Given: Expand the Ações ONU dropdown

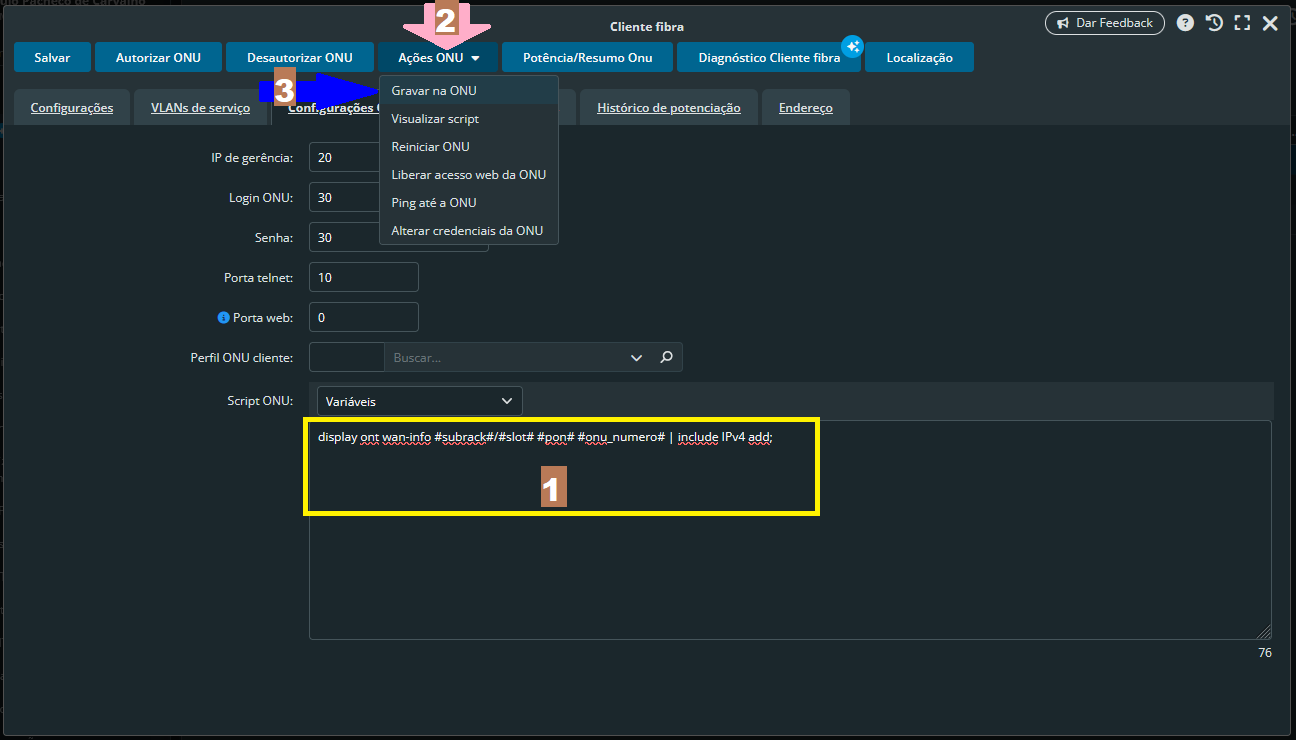Looking at the screenshot, I should (438, 58).
